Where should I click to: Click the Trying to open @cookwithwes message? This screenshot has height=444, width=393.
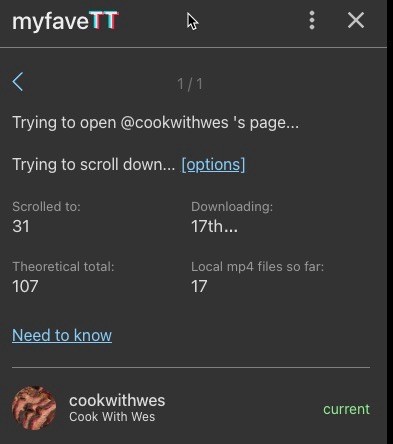point(156,123)
